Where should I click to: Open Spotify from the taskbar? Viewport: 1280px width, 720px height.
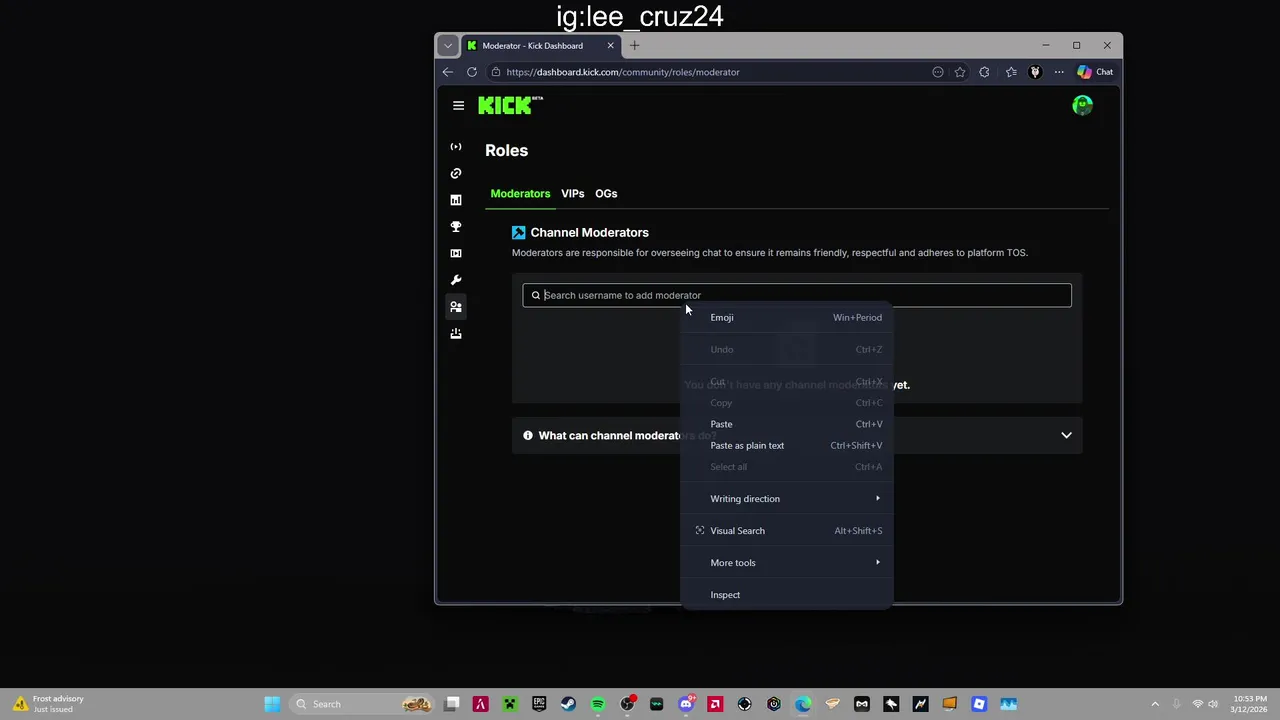(x=598, y=704)
